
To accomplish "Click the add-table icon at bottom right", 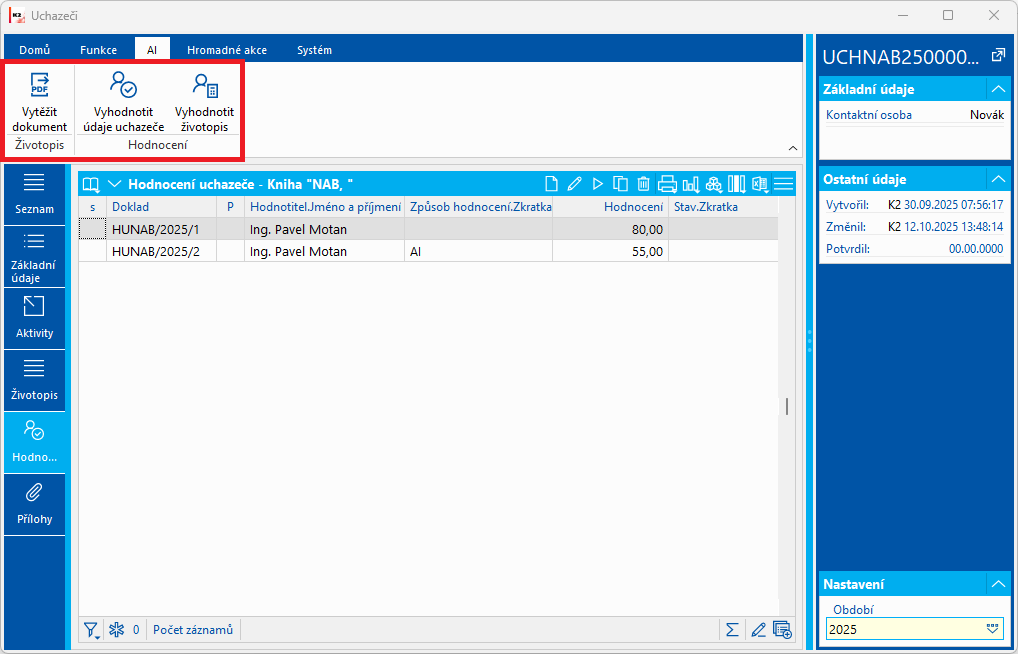I will [x=782, y=629].
